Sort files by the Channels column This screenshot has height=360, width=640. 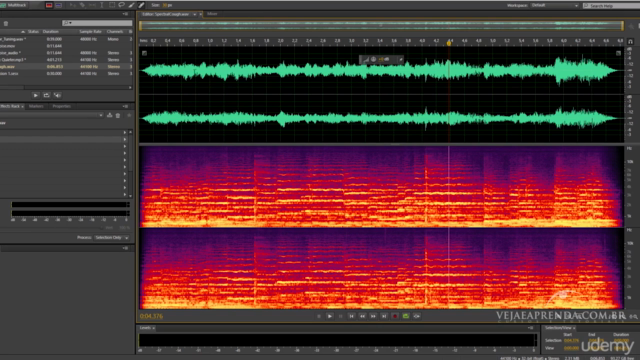tap(115, 31)
